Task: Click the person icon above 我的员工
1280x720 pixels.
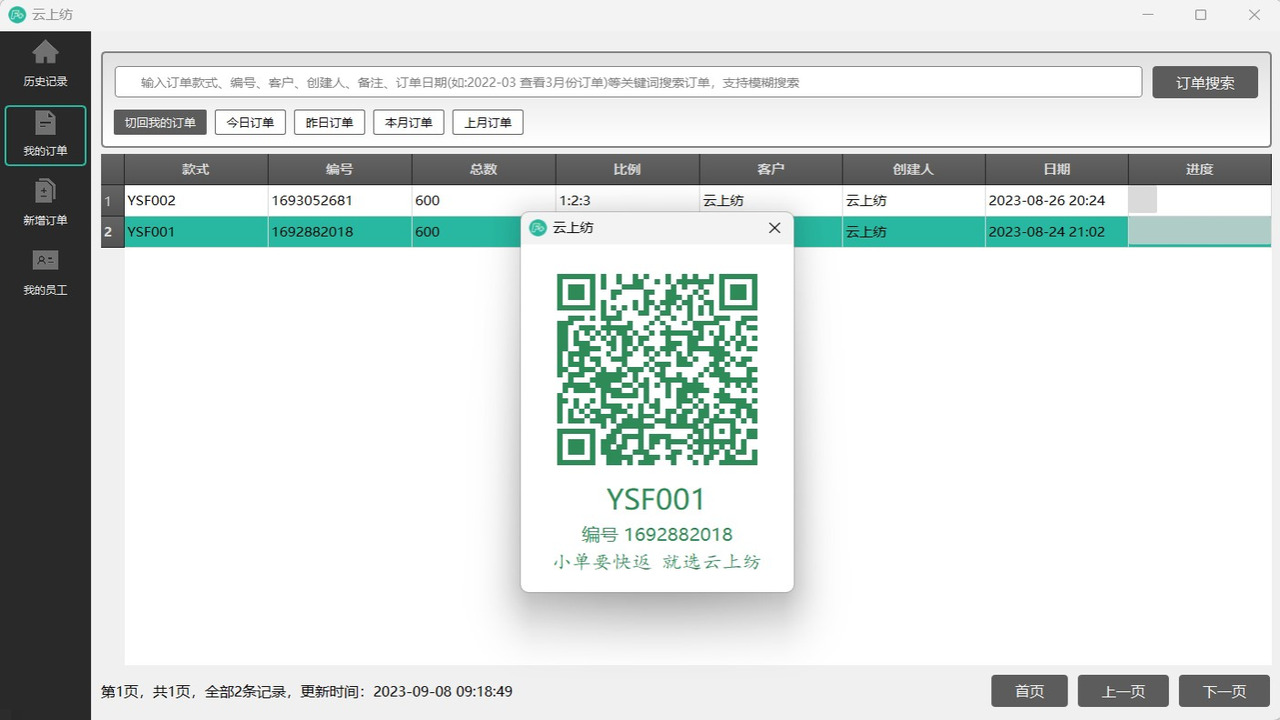Action: 45,262
